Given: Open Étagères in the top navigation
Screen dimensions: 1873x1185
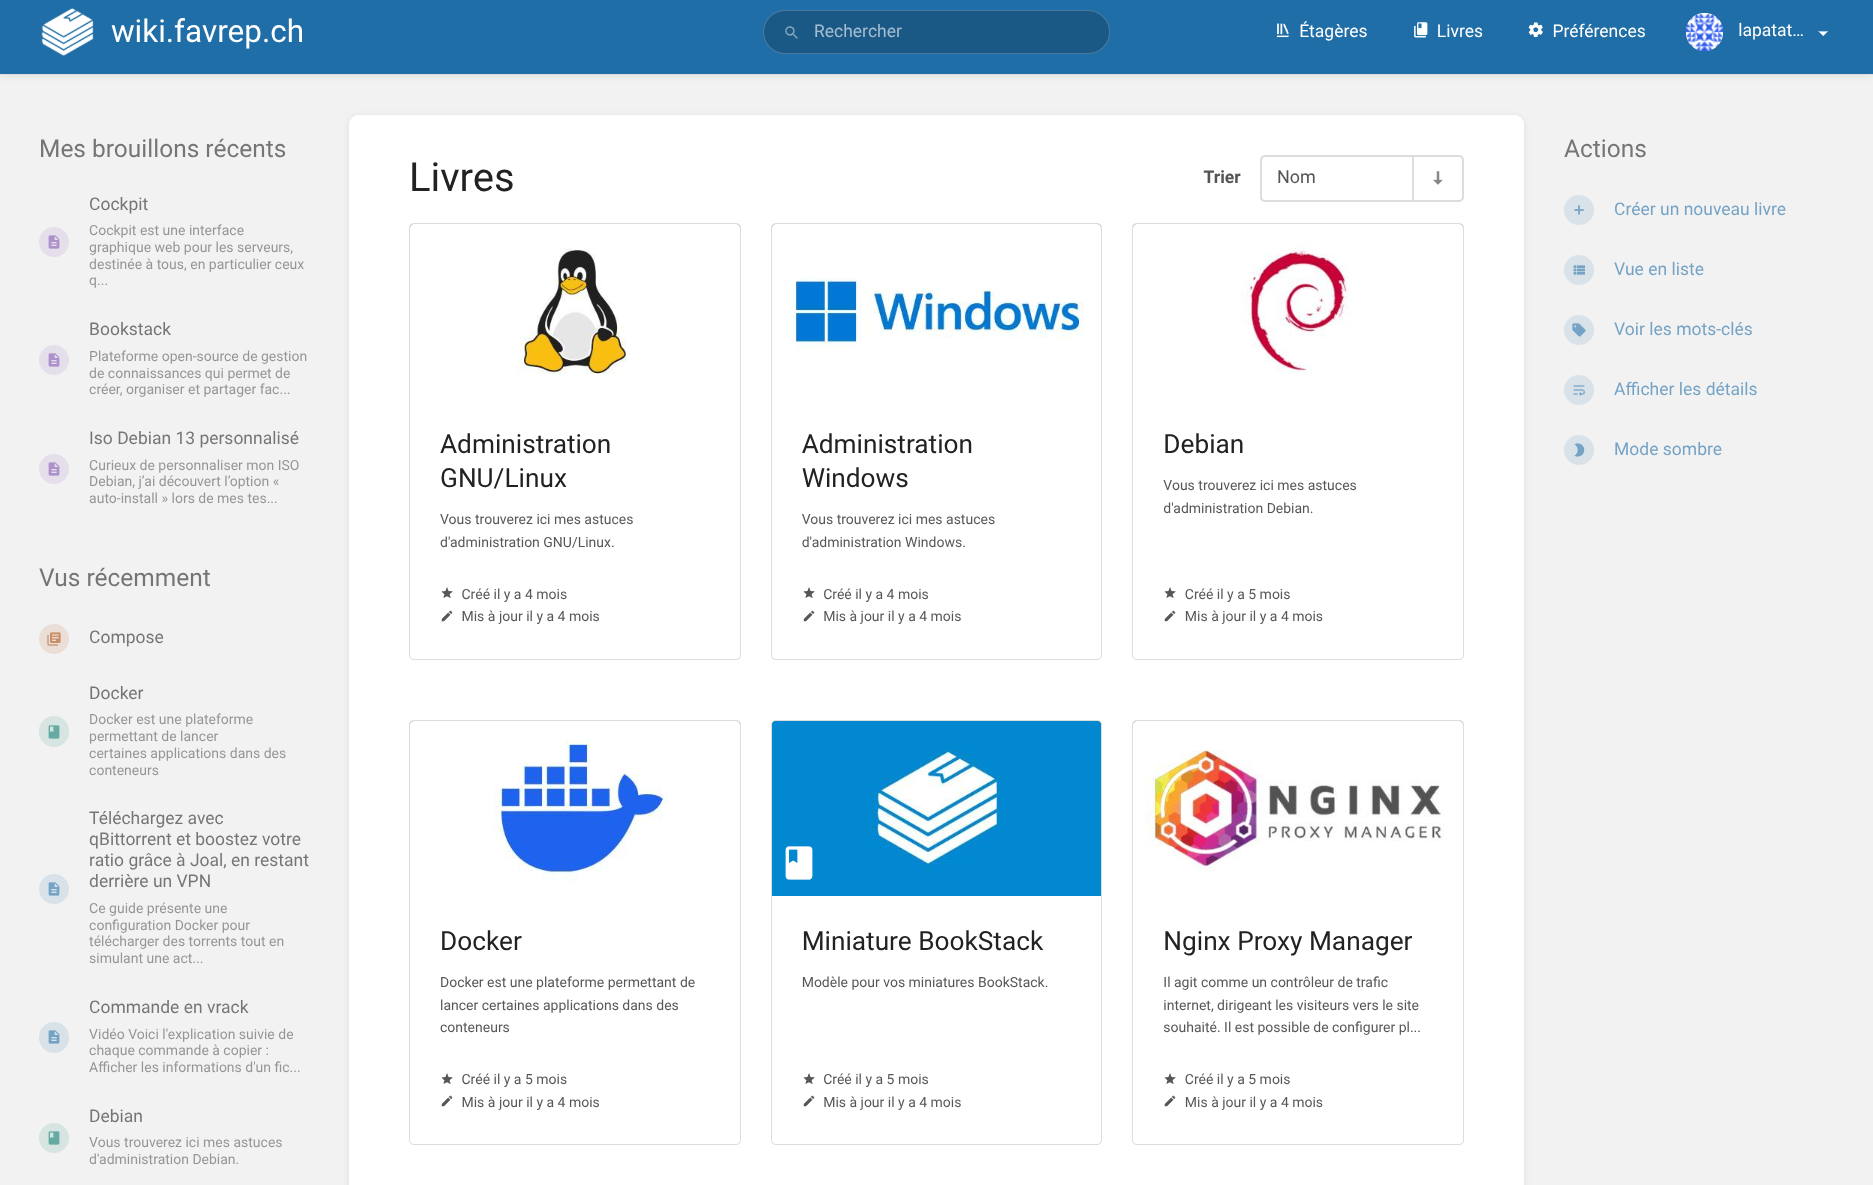Looking at the screenshot, I should pos(1321,31).
